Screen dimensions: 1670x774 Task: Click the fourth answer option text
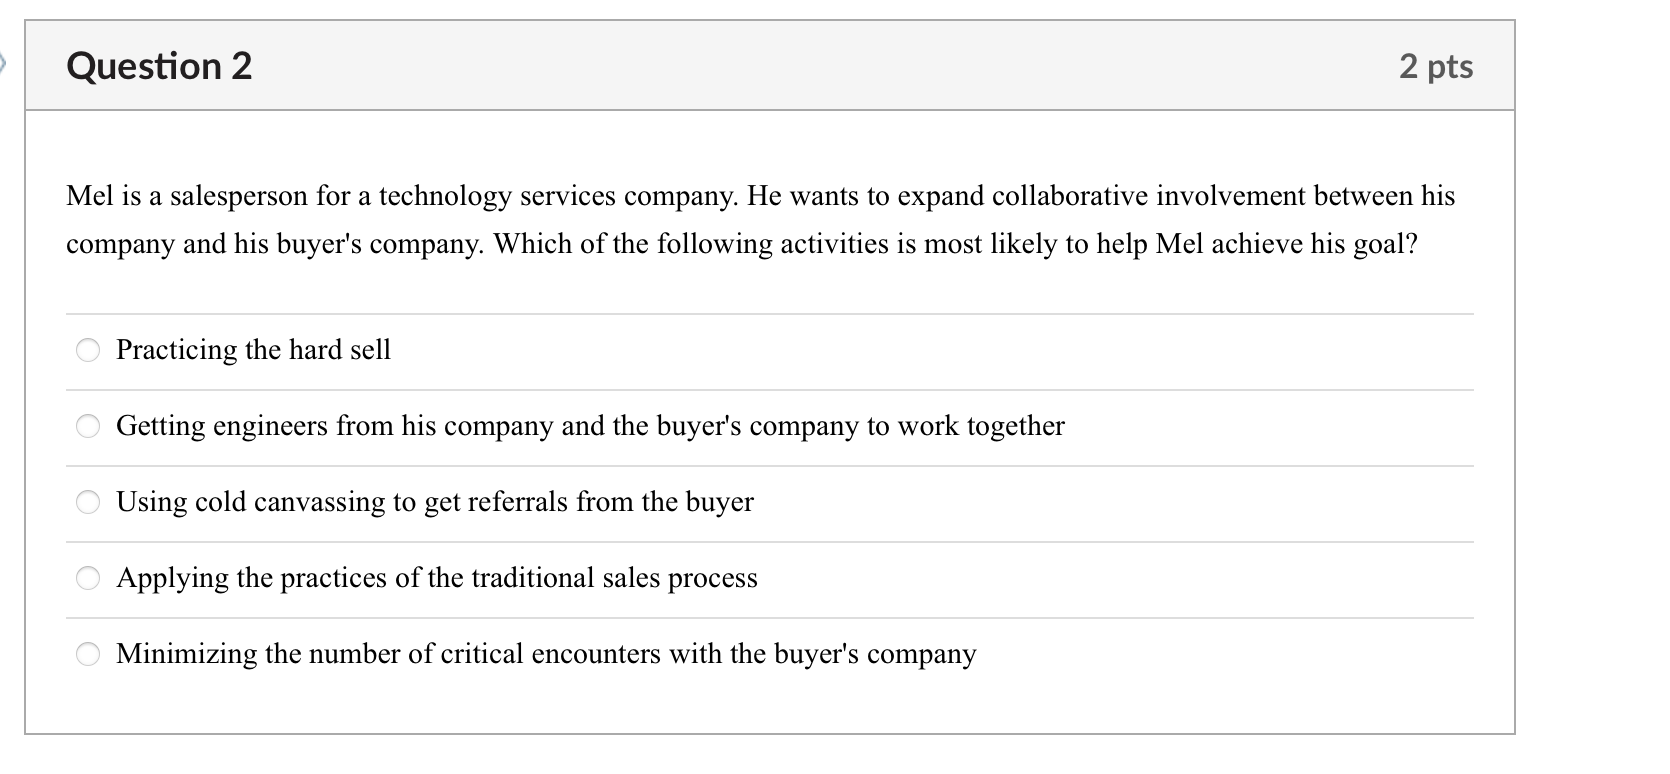point(437,578)
